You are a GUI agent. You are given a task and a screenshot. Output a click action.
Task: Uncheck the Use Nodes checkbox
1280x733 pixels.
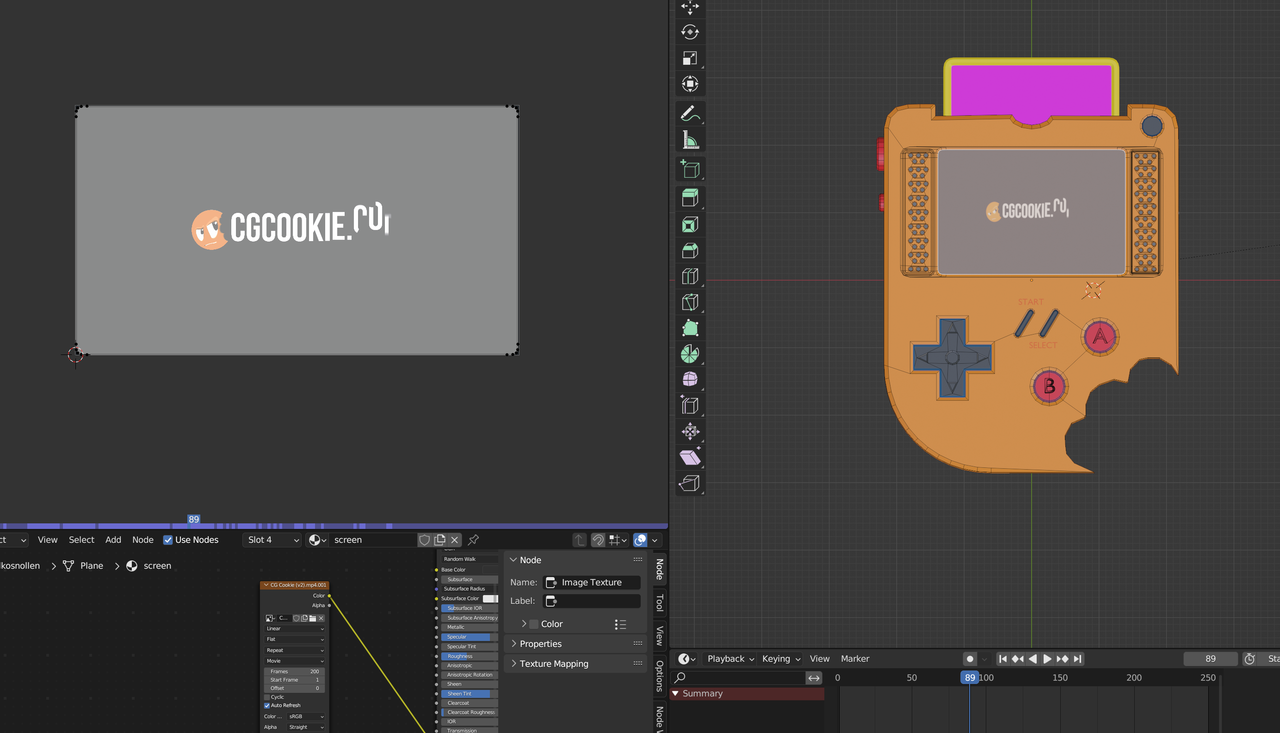pos(168,540)
